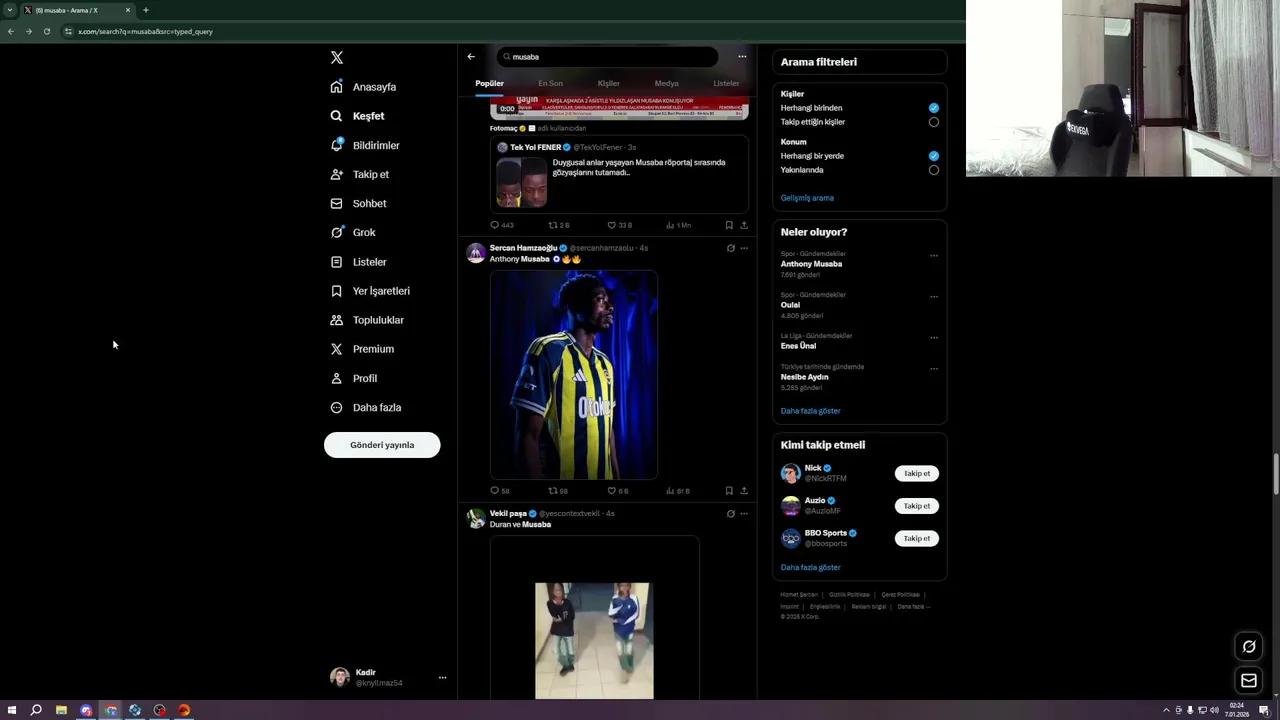The height and width of the screenshot is (720, 1280).
Task: Click the X logo icon
Action: tap(337, 58)
